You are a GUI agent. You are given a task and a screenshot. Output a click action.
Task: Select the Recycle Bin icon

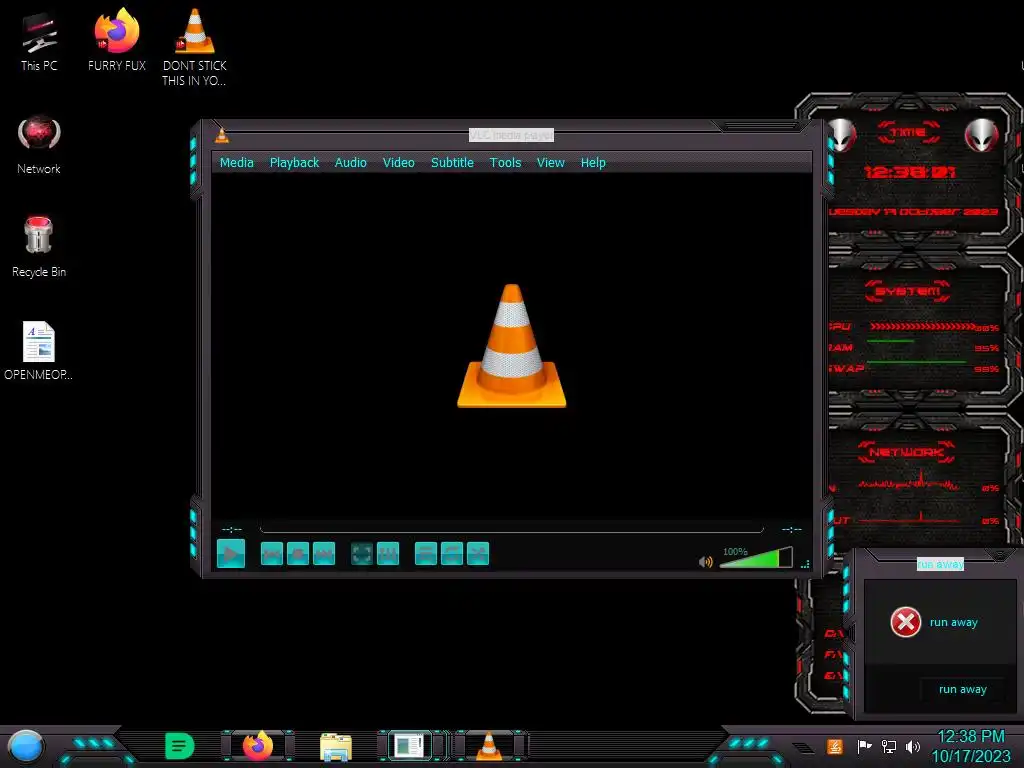point(39,247)
